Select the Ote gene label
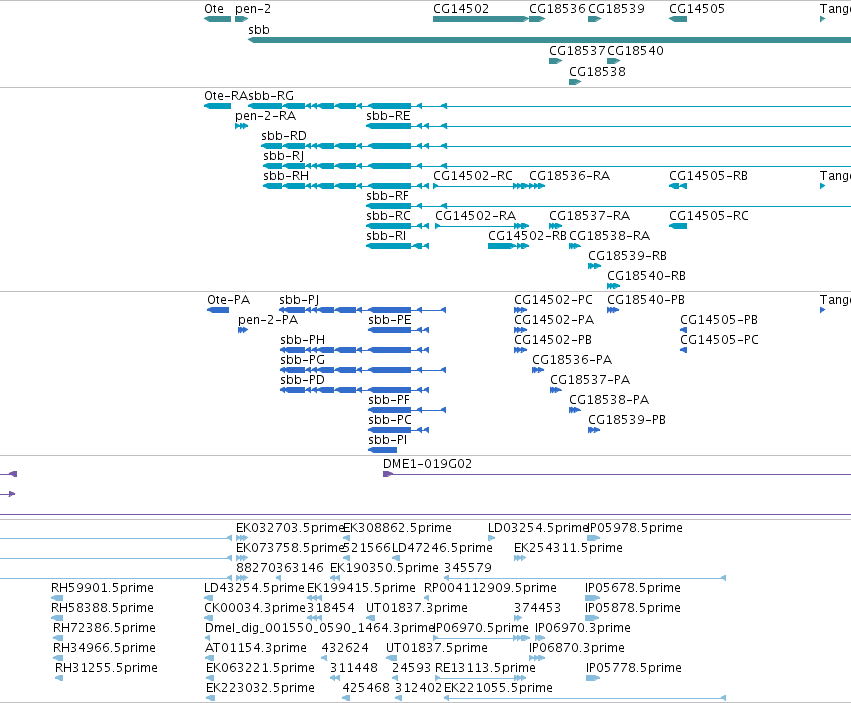 tap(214, 9)
